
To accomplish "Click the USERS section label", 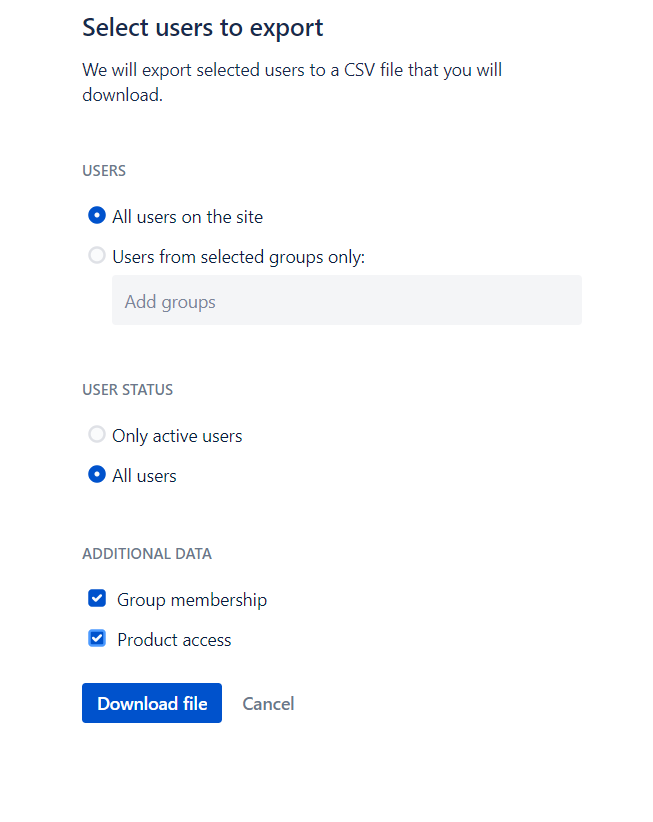I will pyautogui.click(x=103, y=170).
